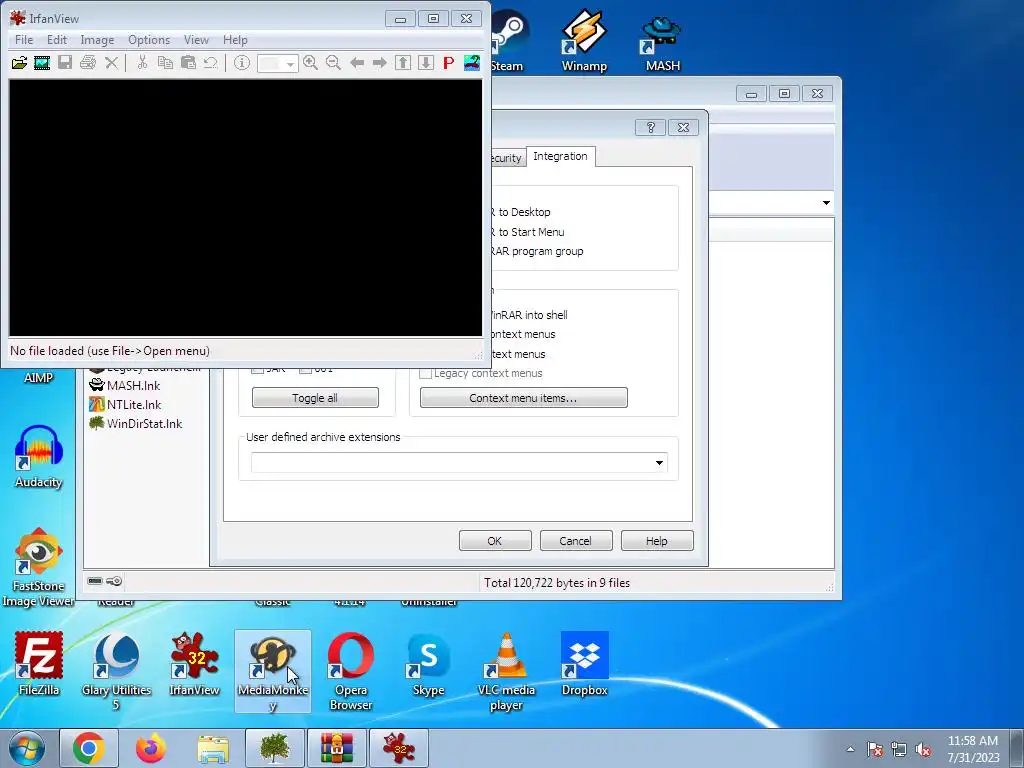Click the WinRAR taskbar button
The image size is (1024, 768).
pyautogui.click(x=336, y=748)
